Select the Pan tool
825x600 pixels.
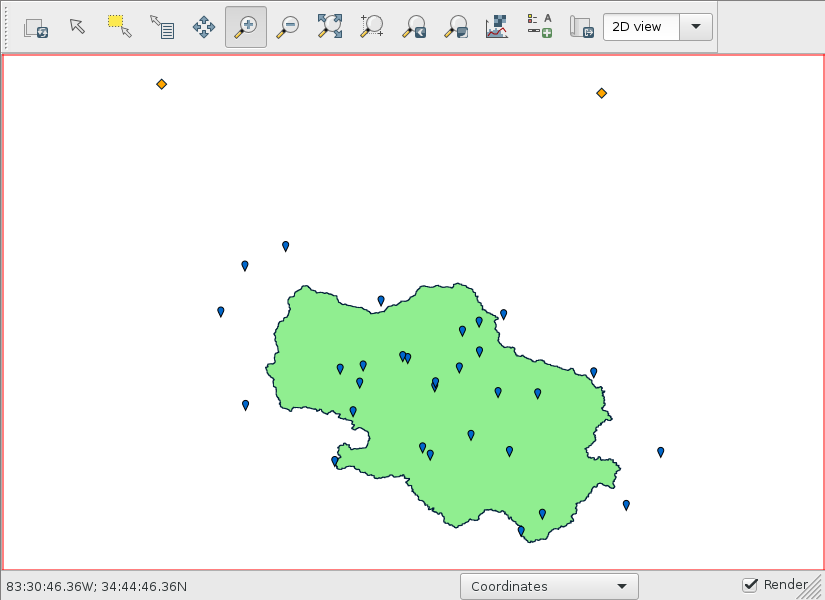click(204, 27)
